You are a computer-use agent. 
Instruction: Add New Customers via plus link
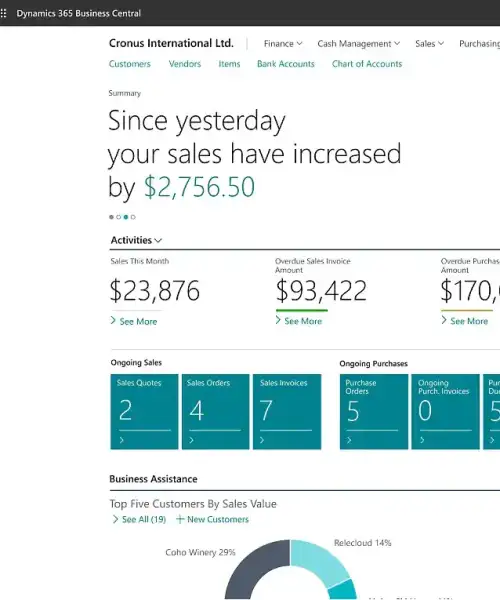pos(212,520)
